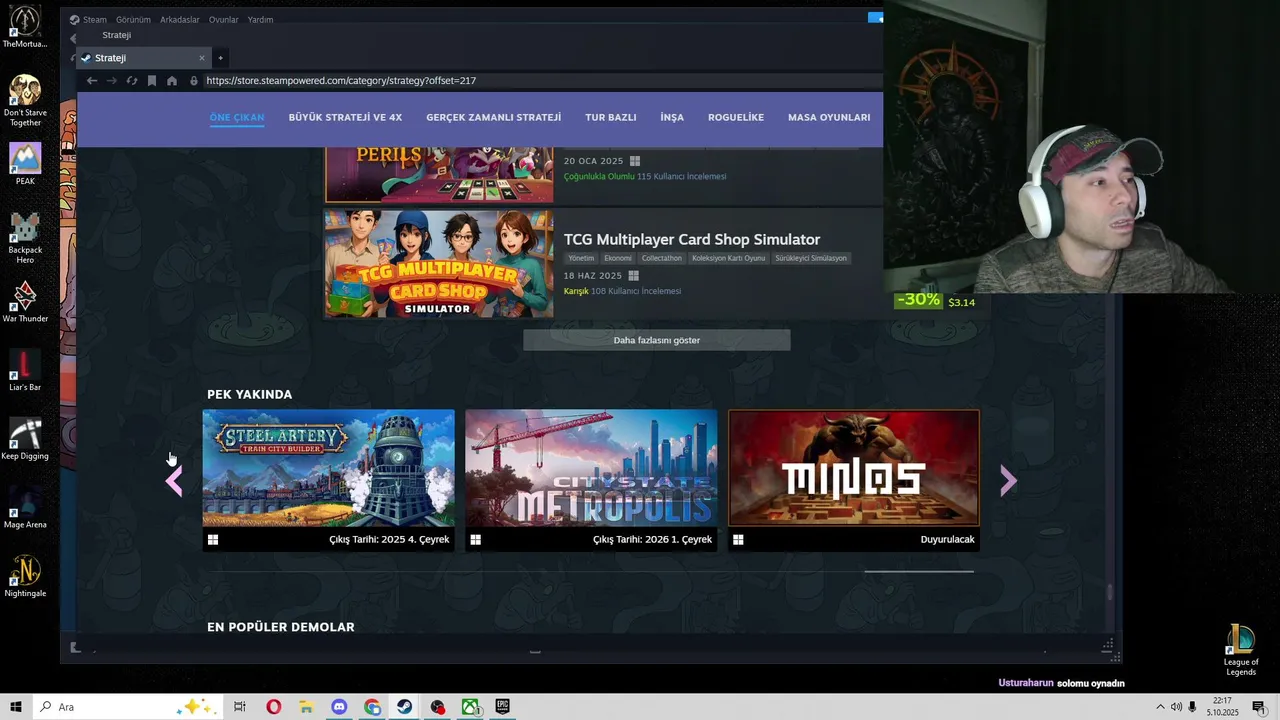1280x720 pixels.
Task: Click Daha fazlasını göster button
Action: [656, 340]
